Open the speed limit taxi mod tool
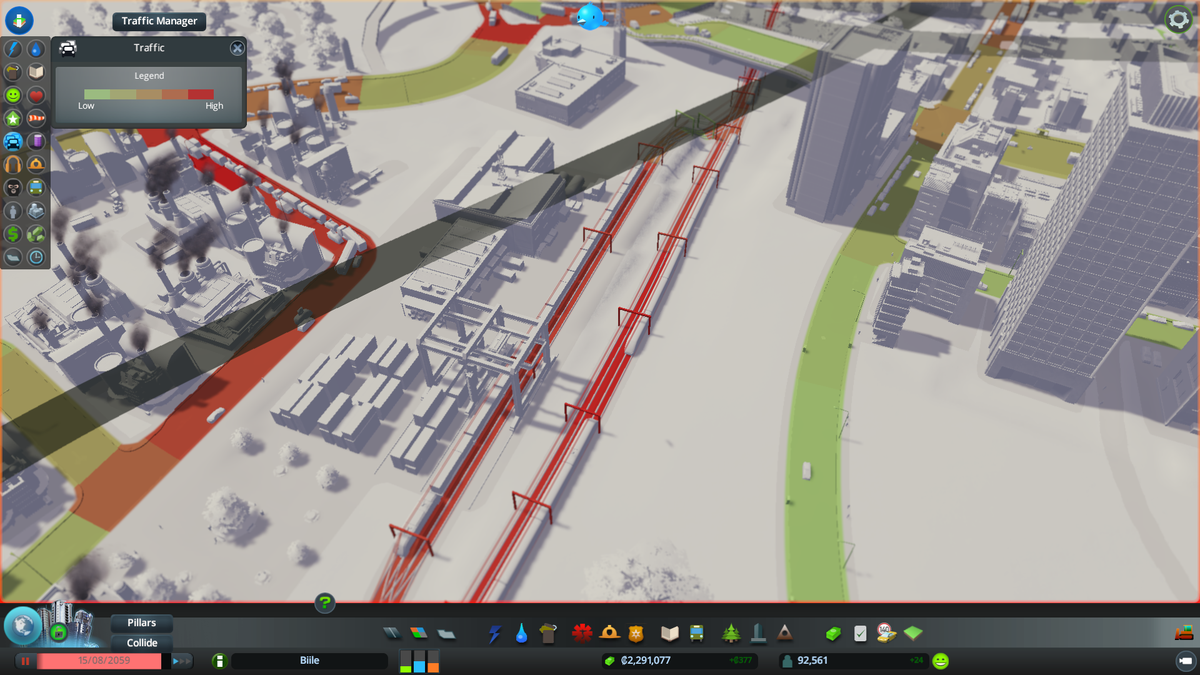Viewport: 1200px width, 675px height. [x=886, y=632]
